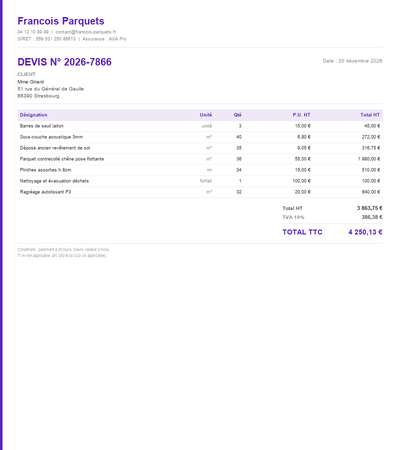This screenshot has width=400, height=450.
Task: Click the Qté column header
Action: (x=238, y=115)
